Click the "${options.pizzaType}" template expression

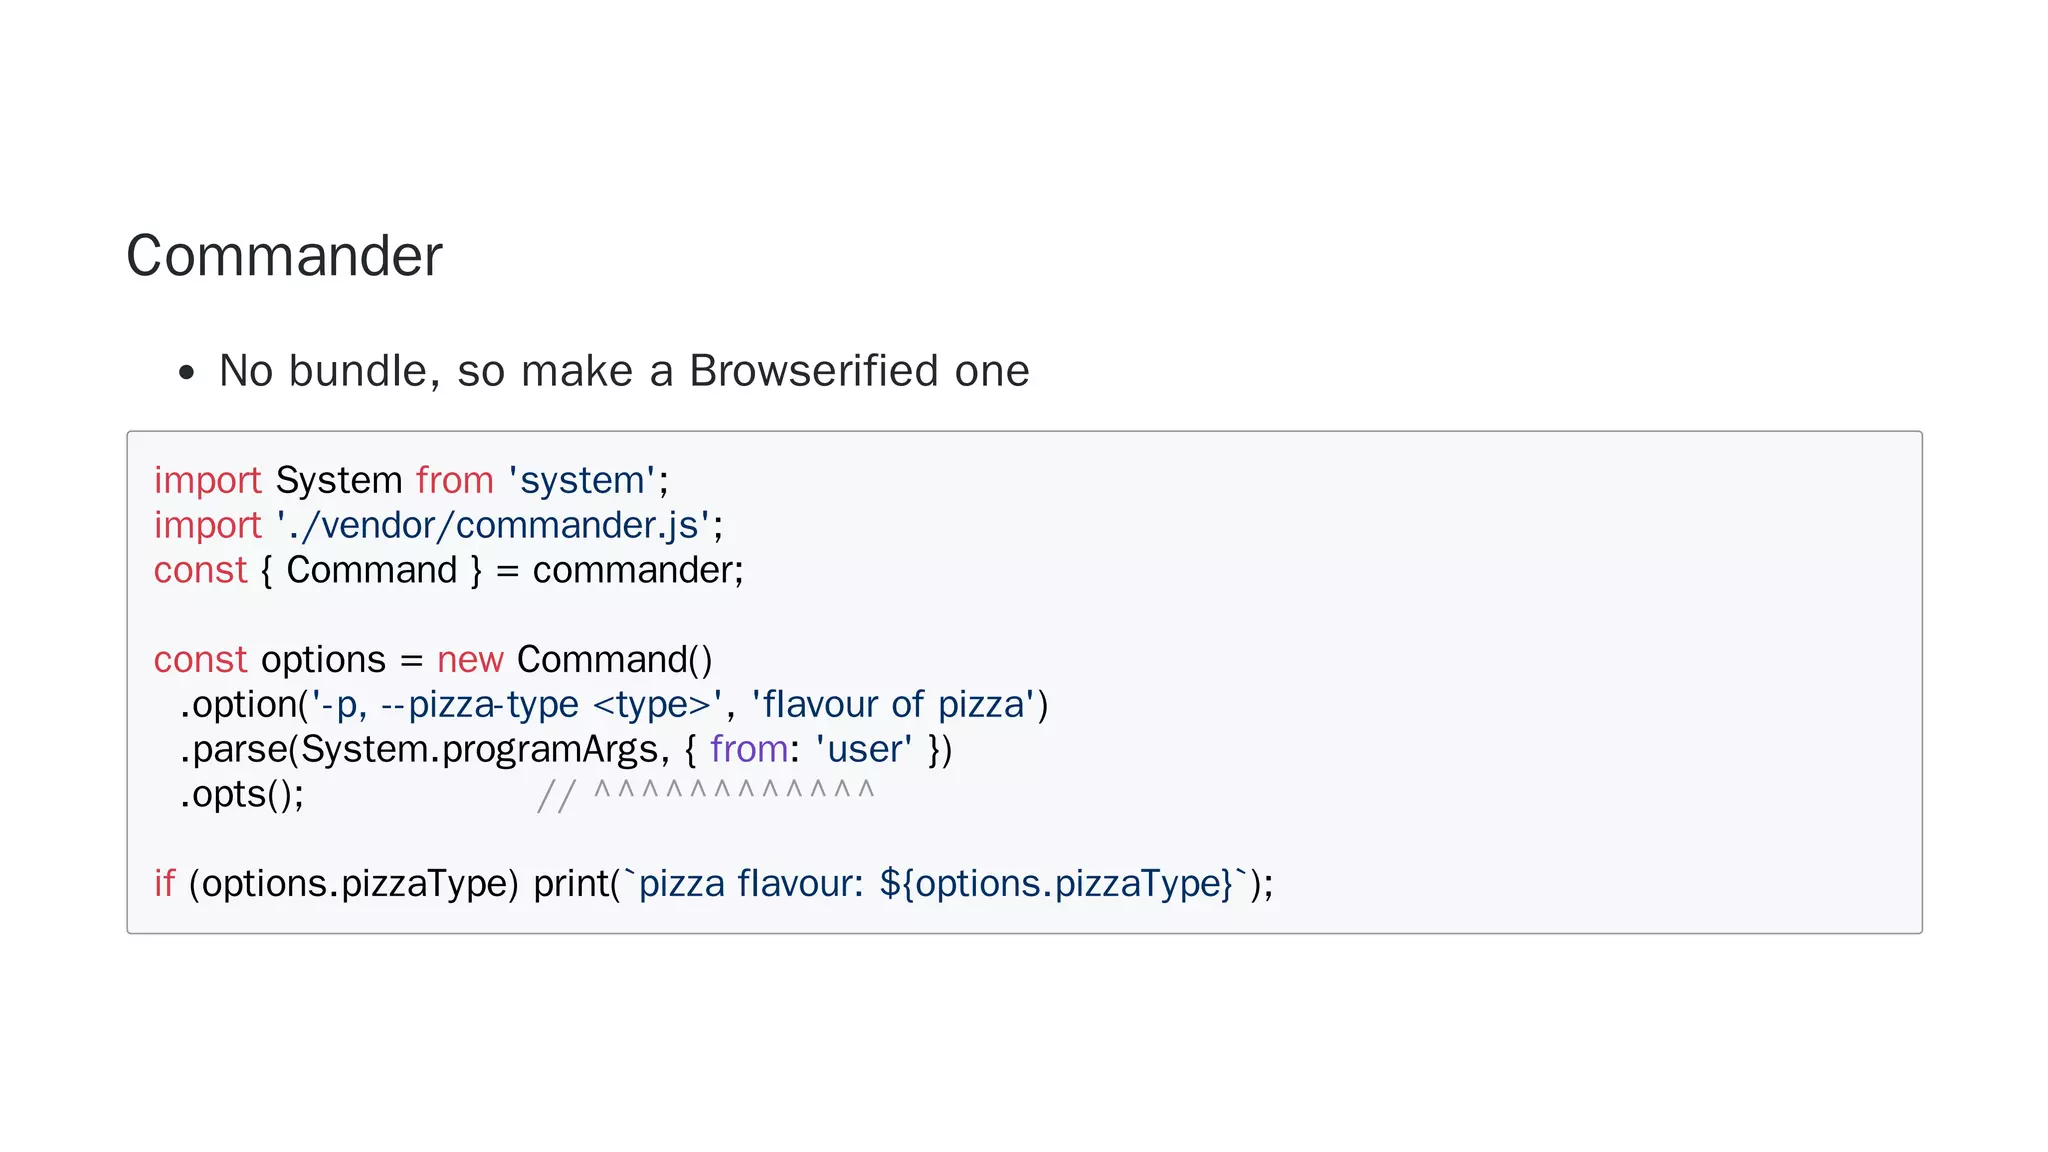coord(1057,884)
